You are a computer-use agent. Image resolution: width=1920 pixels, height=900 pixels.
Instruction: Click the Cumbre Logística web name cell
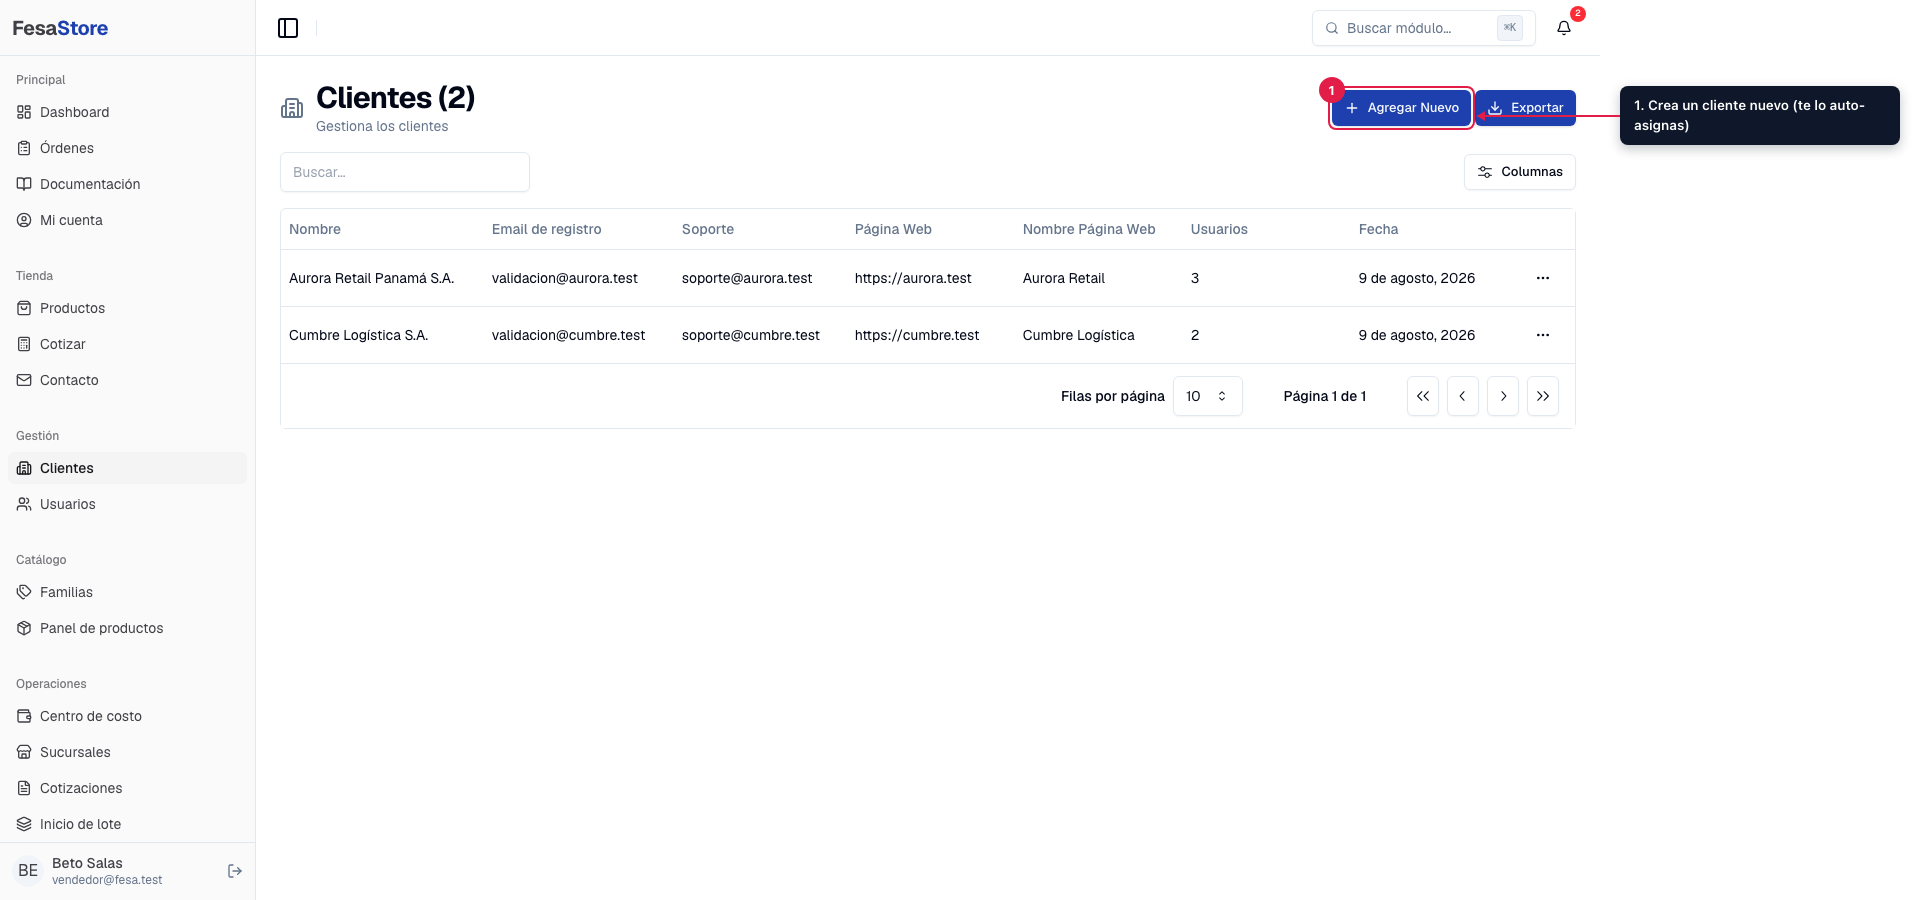coord(1078,335)
